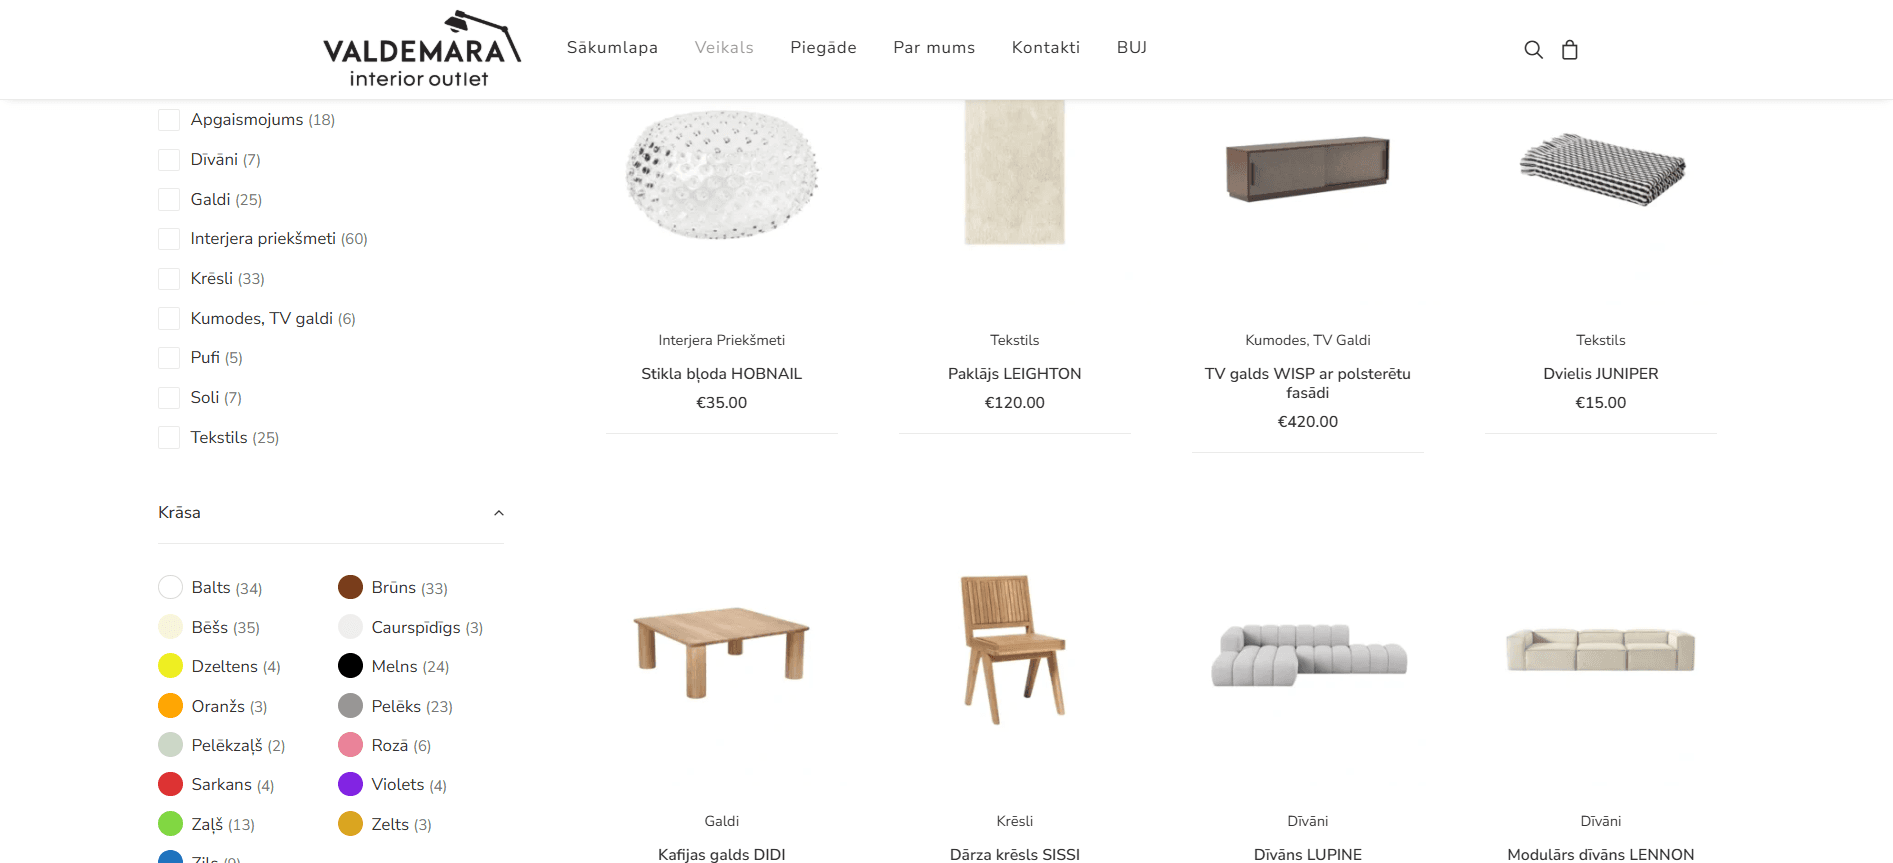The width and height of the screenshot is (1893, 863).
Task: Open the Stikla bļoda HOBNAIL product link
Action: point(721,374)
